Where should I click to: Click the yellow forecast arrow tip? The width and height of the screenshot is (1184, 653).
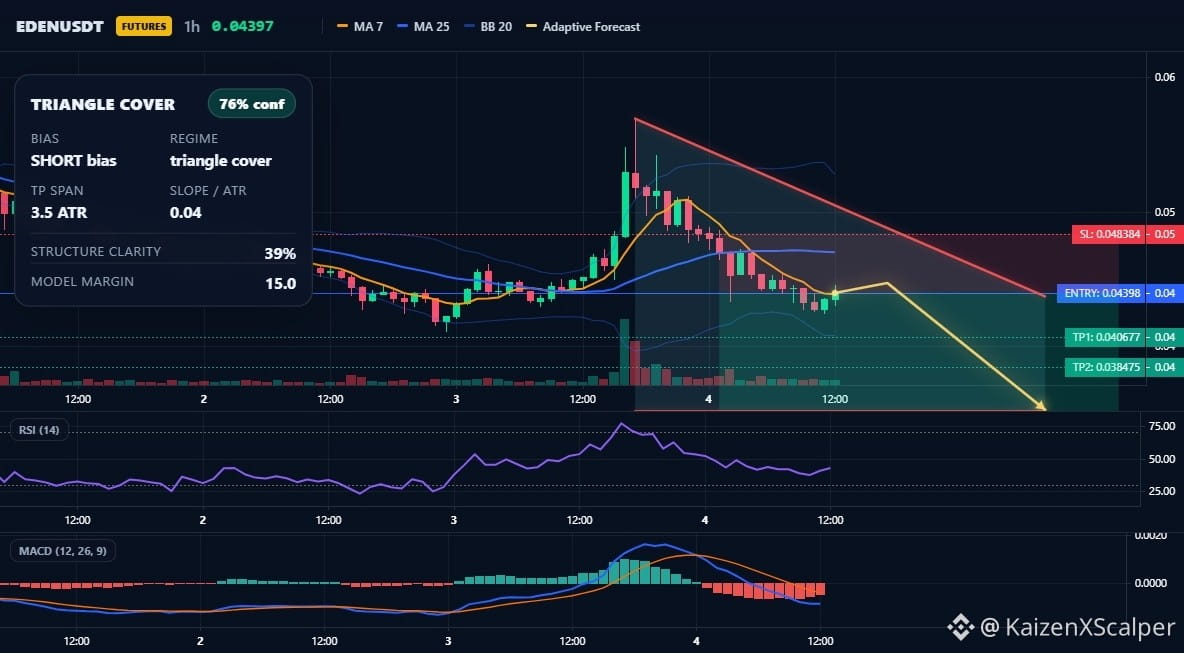1042,407
